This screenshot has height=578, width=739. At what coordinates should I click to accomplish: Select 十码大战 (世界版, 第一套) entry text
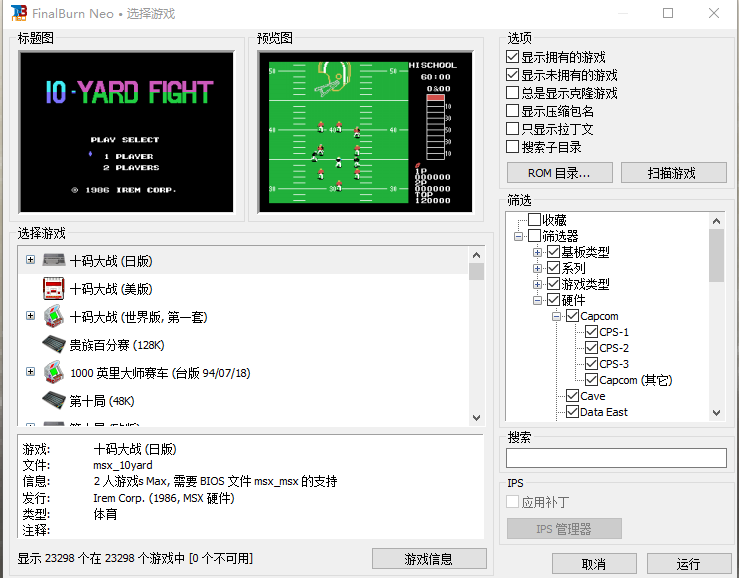(x=139, y=317)
